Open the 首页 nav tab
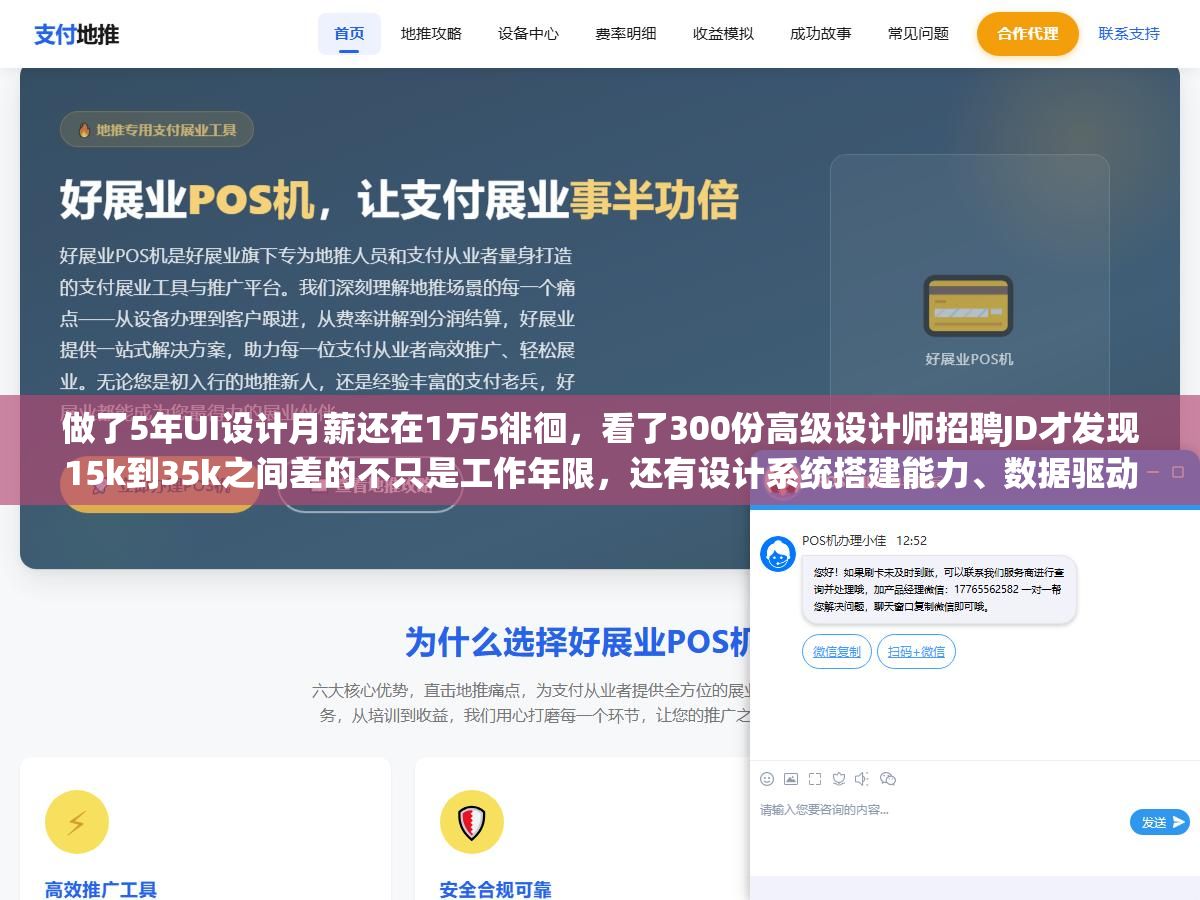The image size is (1200, 900). point(349,33)
